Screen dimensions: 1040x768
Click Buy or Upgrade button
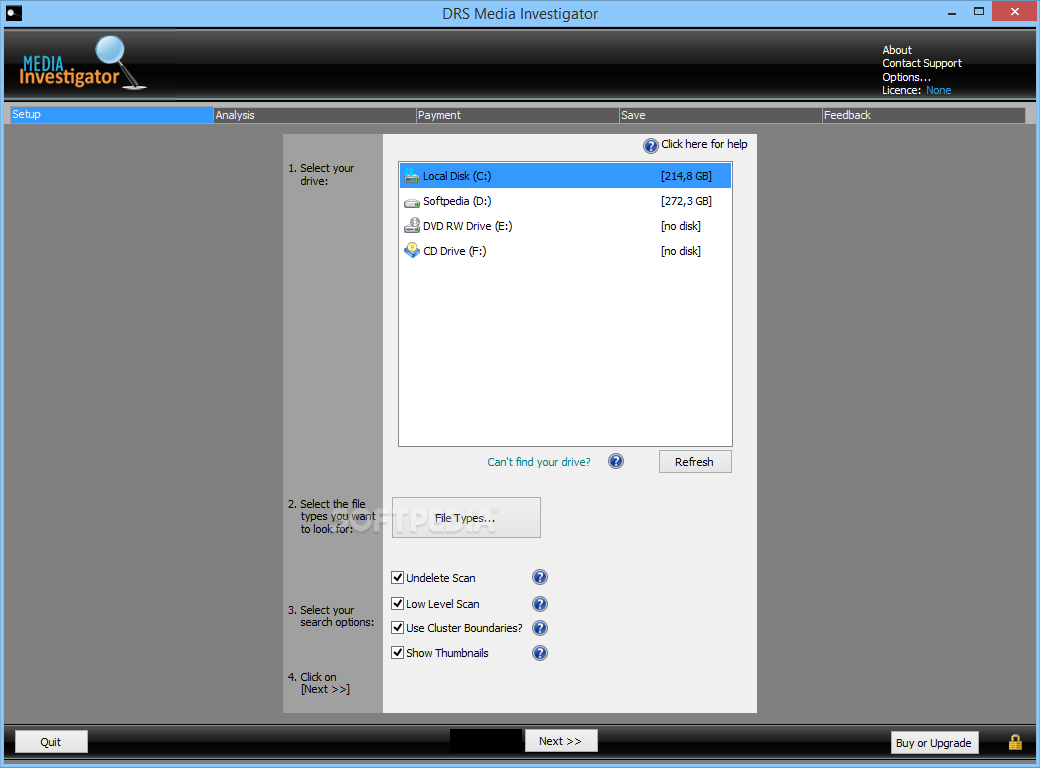pyautogui.click(x=935, y=743)
